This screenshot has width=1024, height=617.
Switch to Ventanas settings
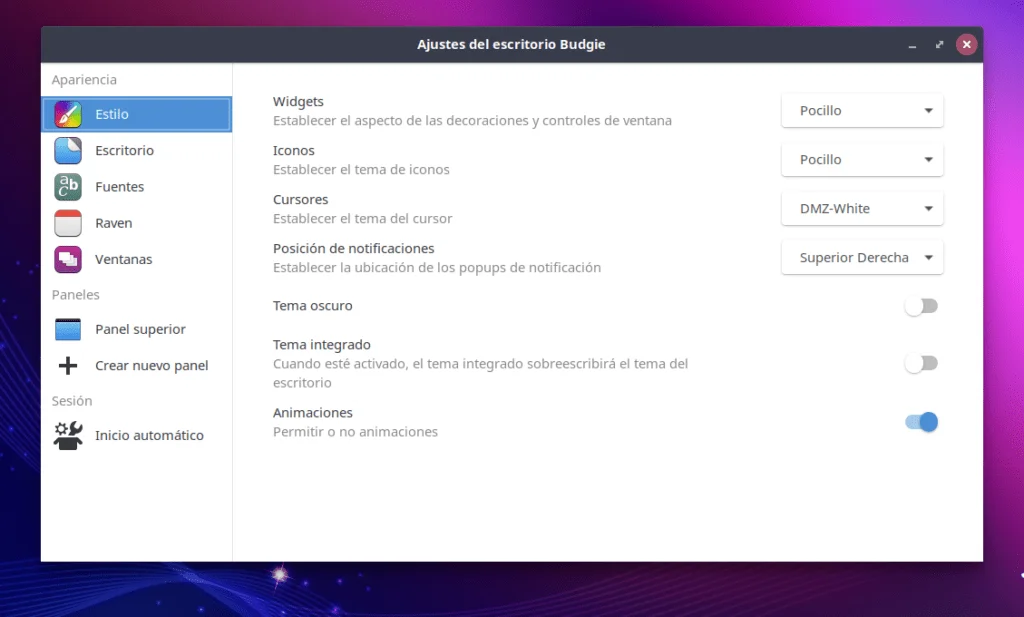click(136, 259)
